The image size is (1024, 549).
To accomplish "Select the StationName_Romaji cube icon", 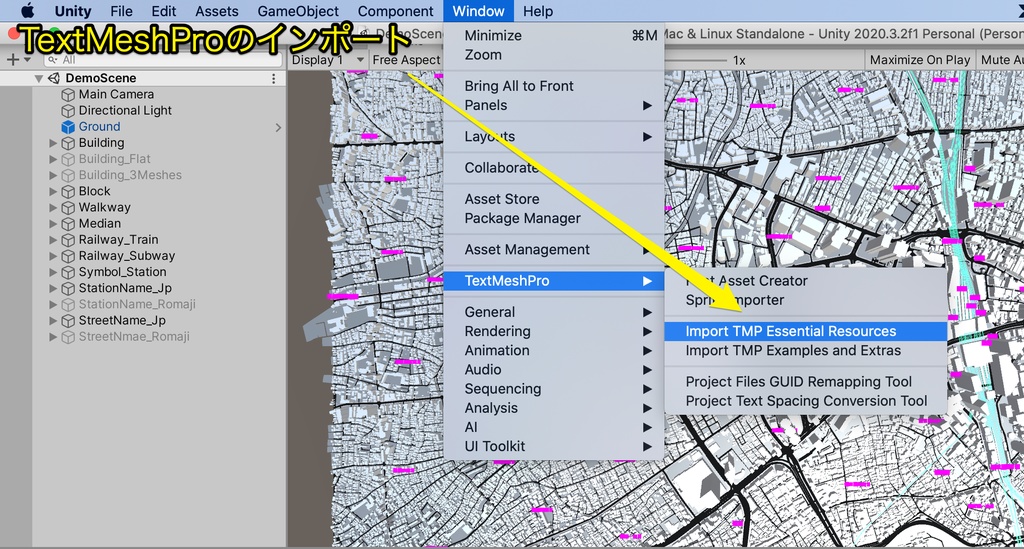I will [68, 304].
